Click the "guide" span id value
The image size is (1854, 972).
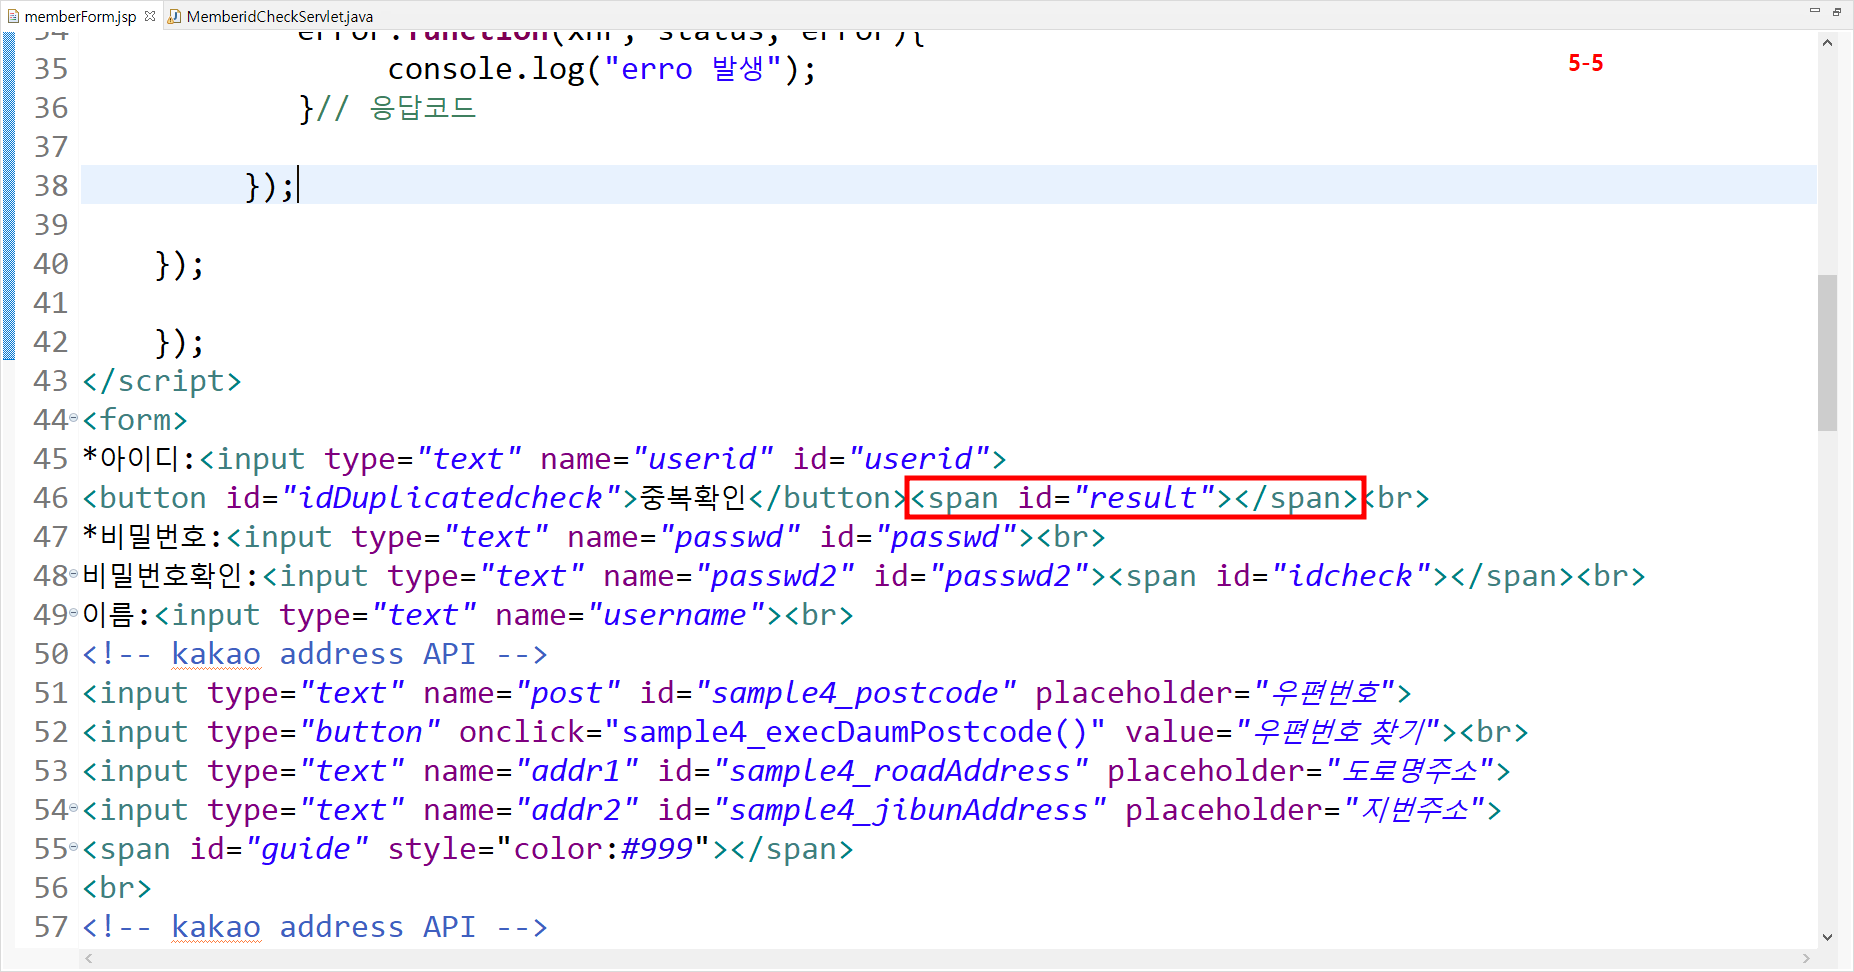[x=307, y=849]
